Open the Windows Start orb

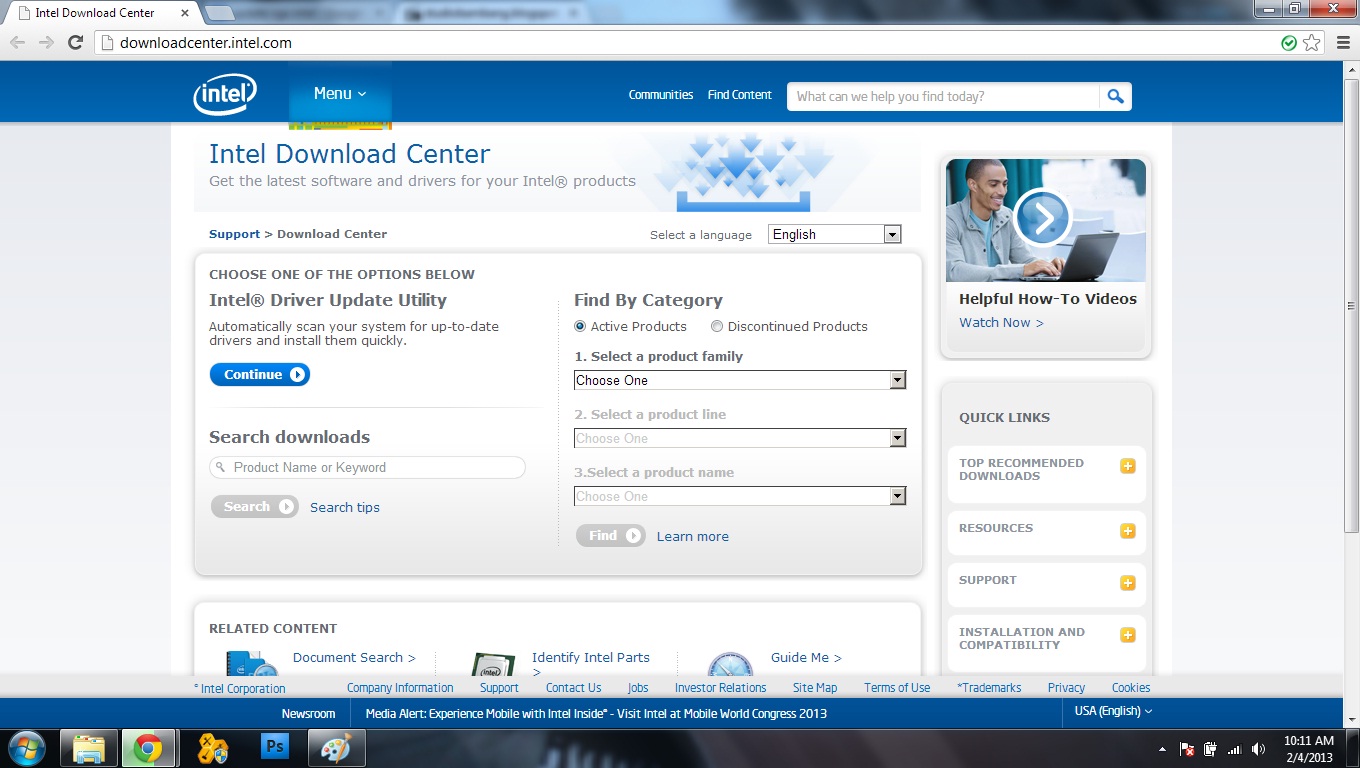point(27,748)
